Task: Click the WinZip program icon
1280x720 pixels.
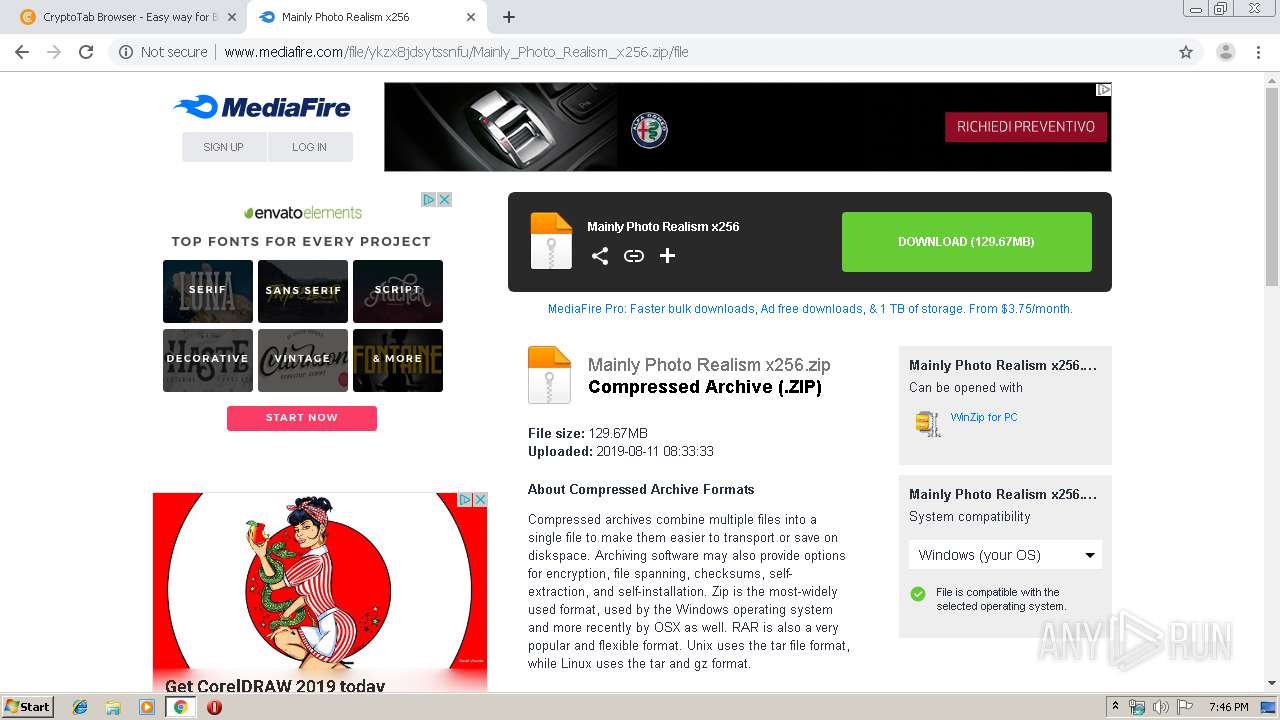Action: [928, 423]
